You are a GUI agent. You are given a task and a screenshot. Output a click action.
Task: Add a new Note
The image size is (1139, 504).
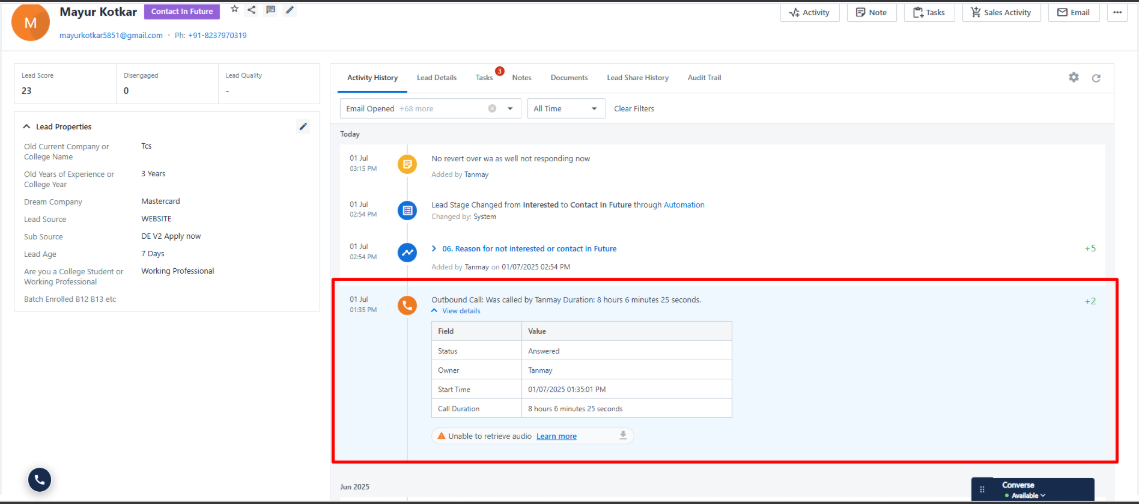coord(872,12)
